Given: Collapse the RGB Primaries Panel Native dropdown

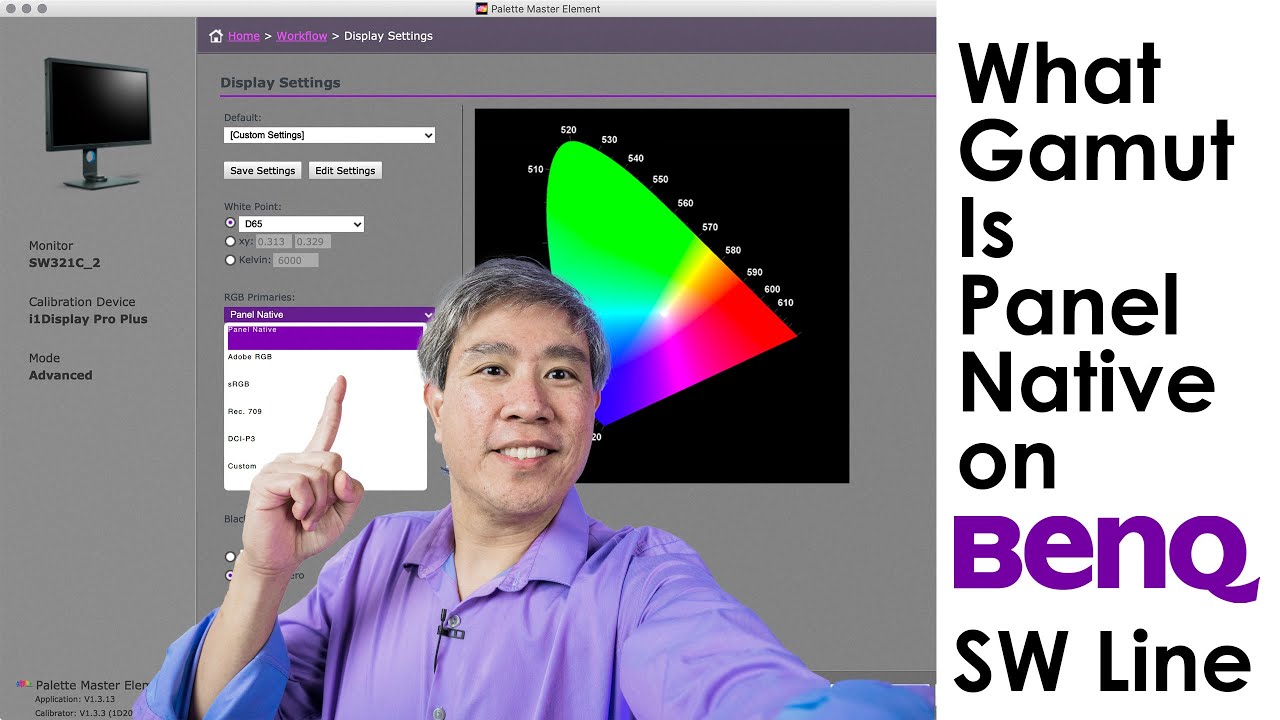Looking at the screenshot, I should click(329, 314).
